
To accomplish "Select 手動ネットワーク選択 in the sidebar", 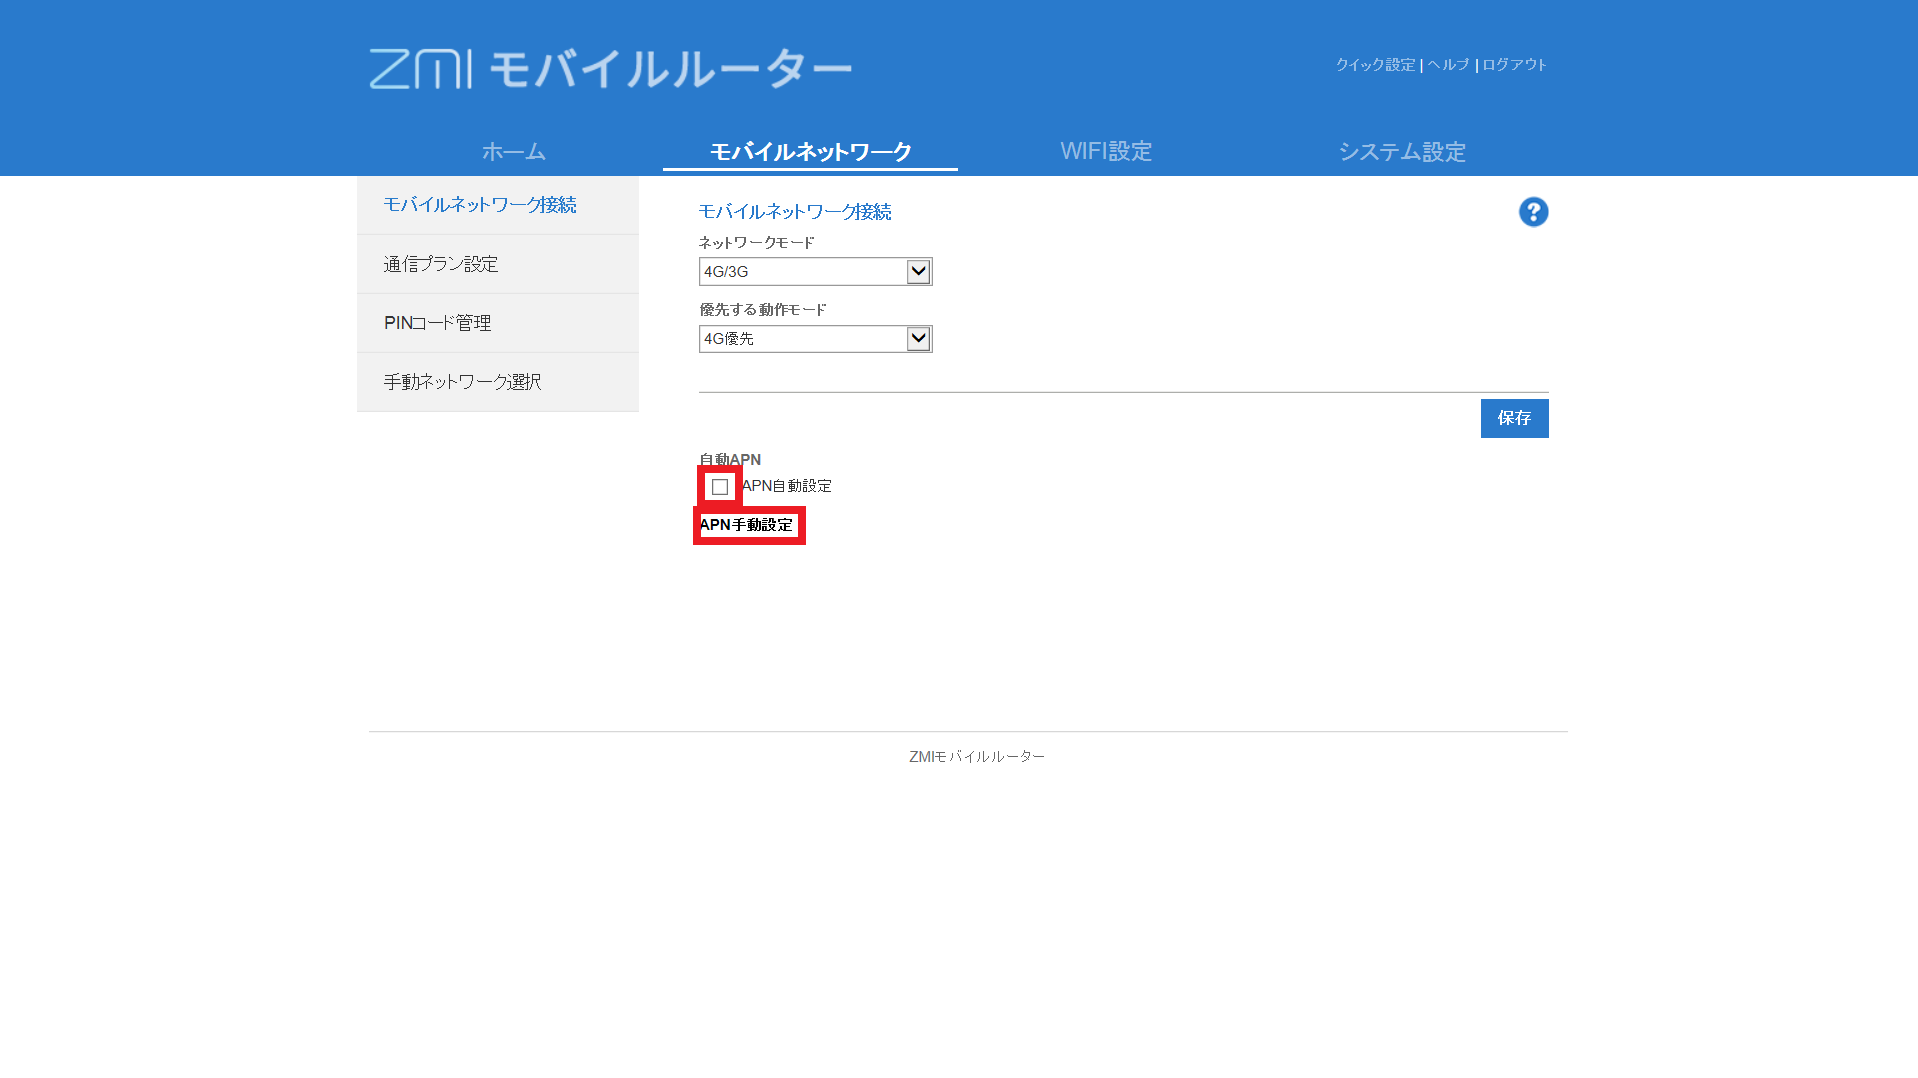I will (x=462, y=381).
